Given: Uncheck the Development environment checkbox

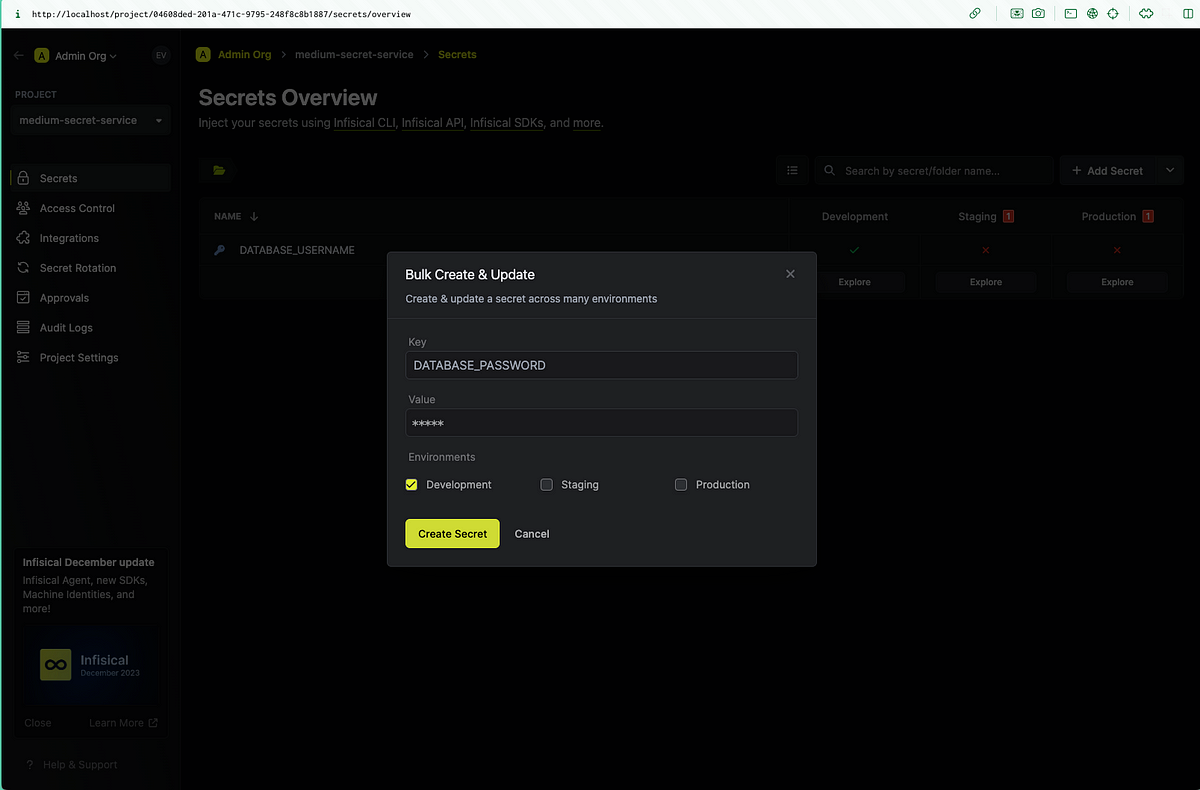Looking at the screenshot, I should click(x=411, y=485).
